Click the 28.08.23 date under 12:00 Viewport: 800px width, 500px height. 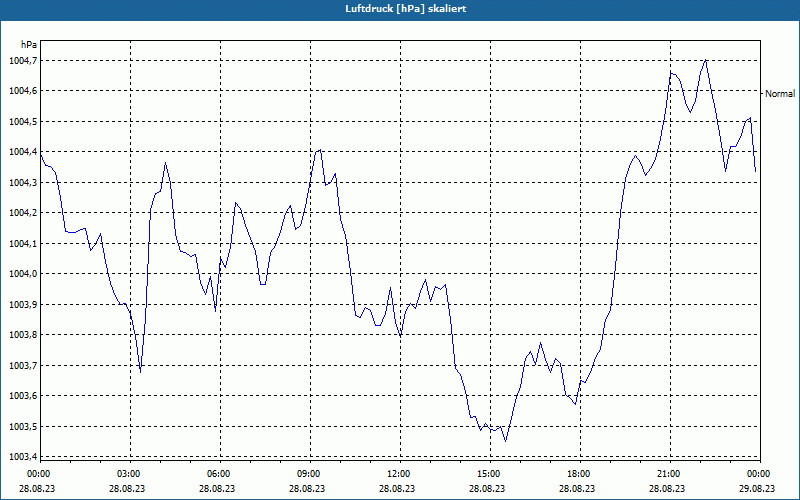click(x=397, y=488)
